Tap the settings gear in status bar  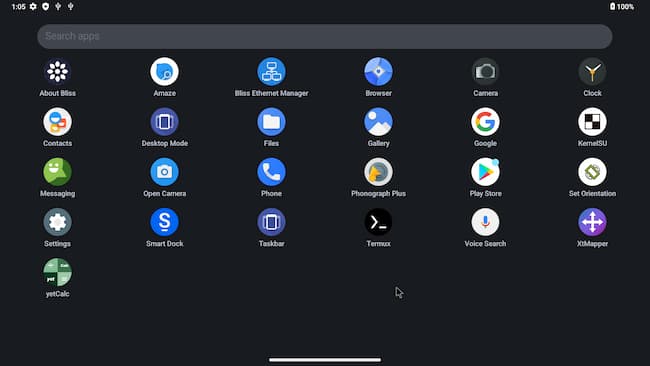pos(33,7)
